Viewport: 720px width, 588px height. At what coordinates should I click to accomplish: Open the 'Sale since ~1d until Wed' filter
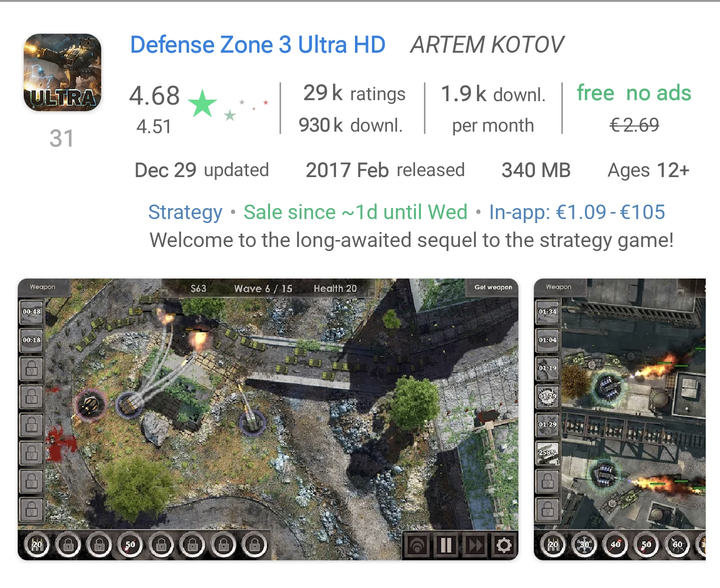coord(355,212)
